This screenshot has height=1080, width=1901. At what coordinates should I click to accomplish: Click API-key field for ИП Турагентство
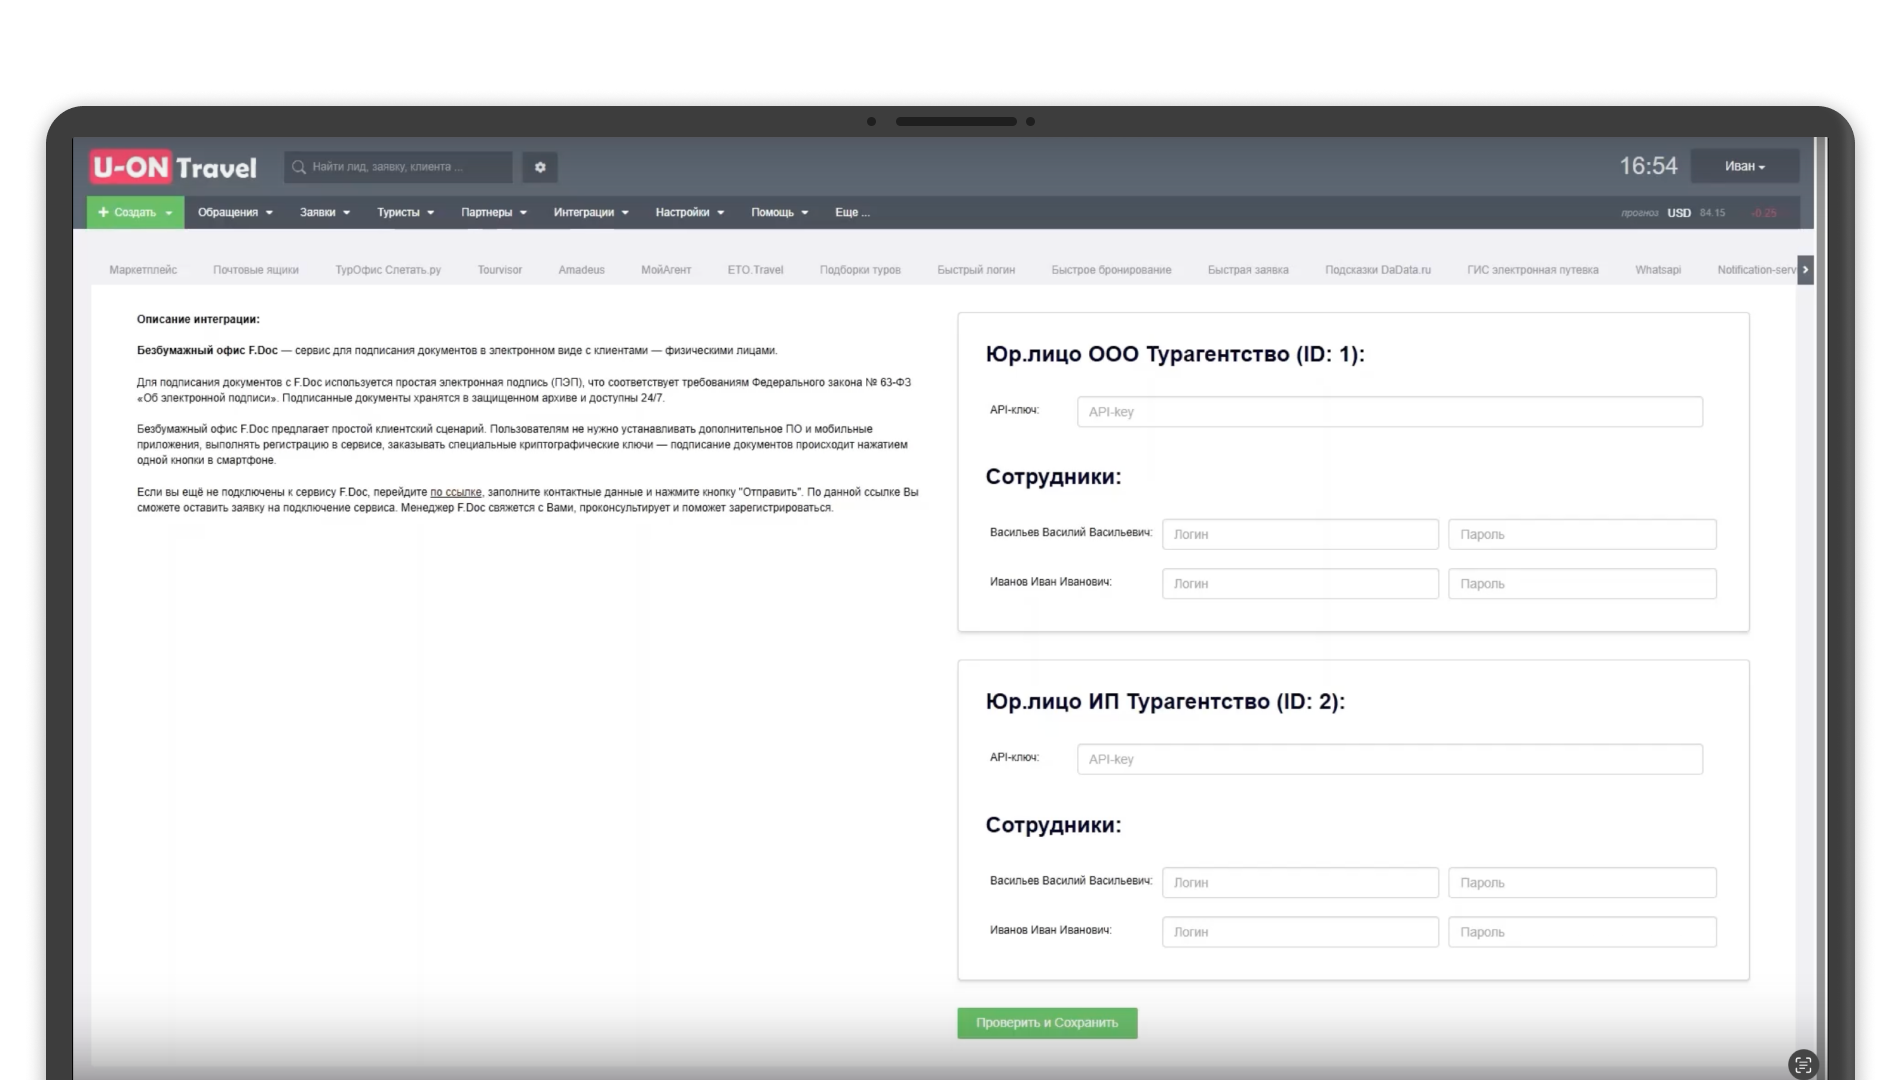1389,759
